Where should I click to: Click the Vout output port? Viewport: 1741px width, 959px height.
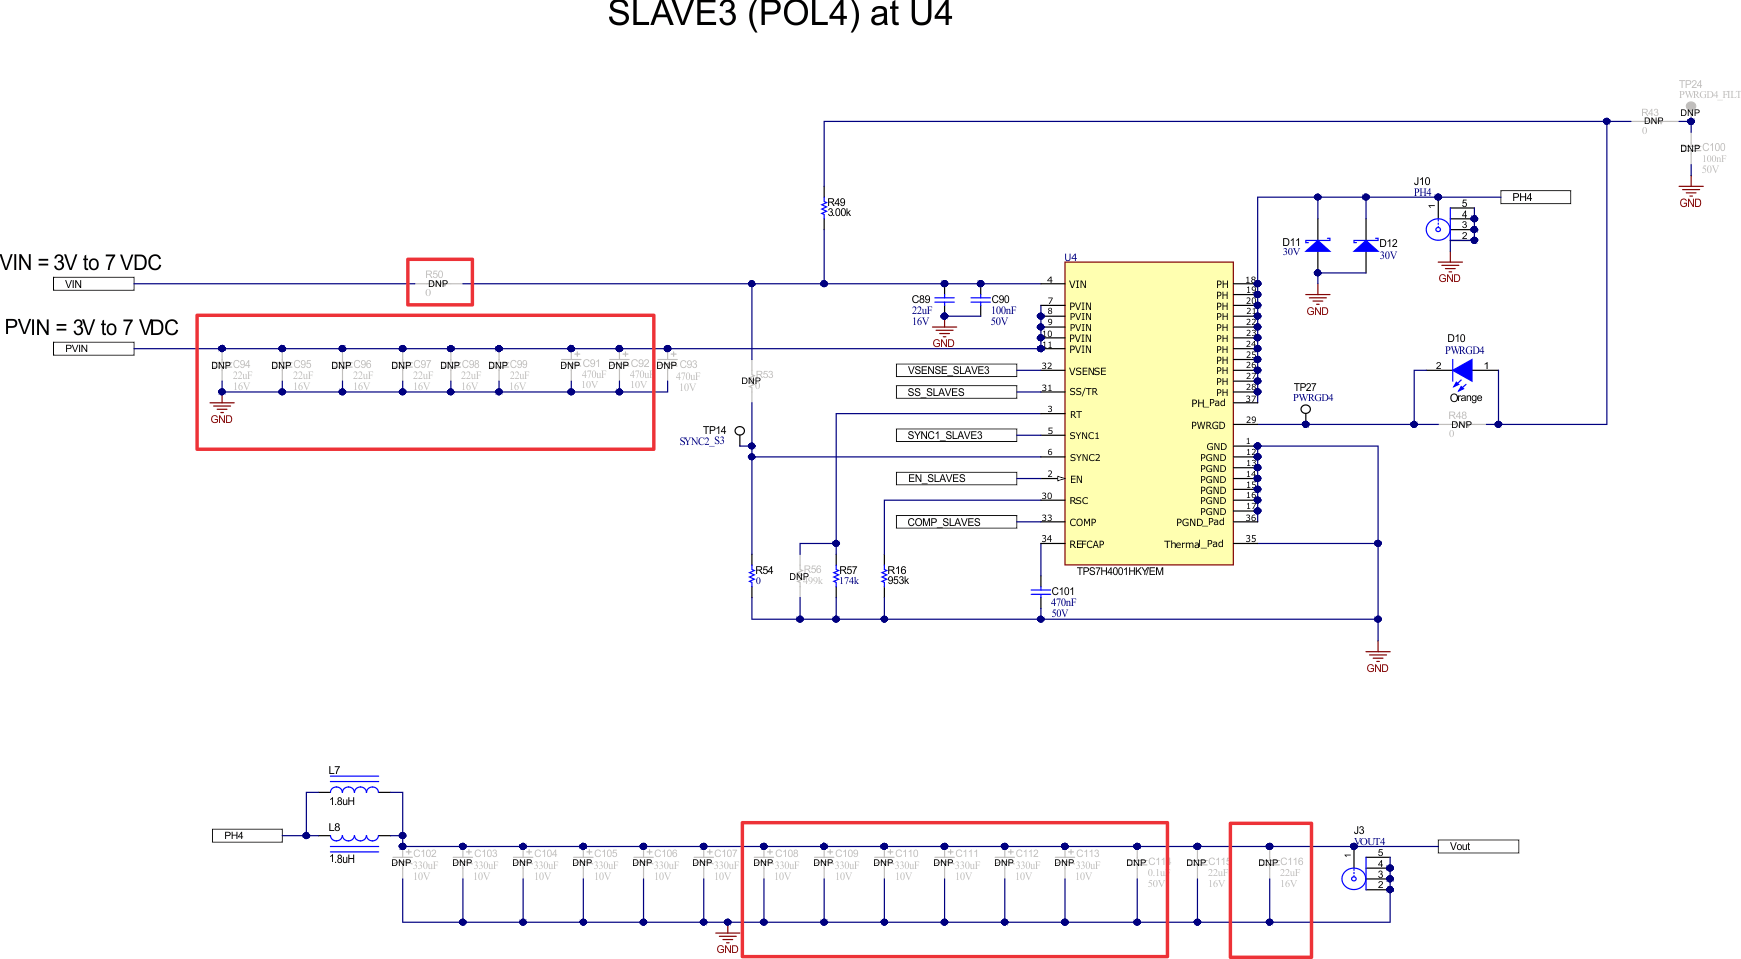click(1478, 847)
